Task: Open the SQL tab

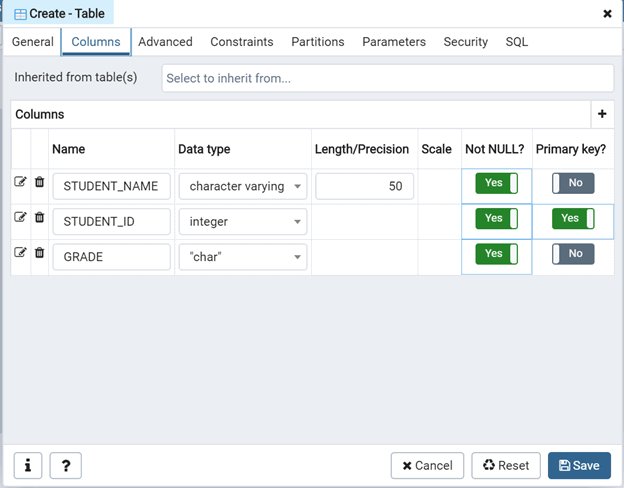Action: click(516, 42)
